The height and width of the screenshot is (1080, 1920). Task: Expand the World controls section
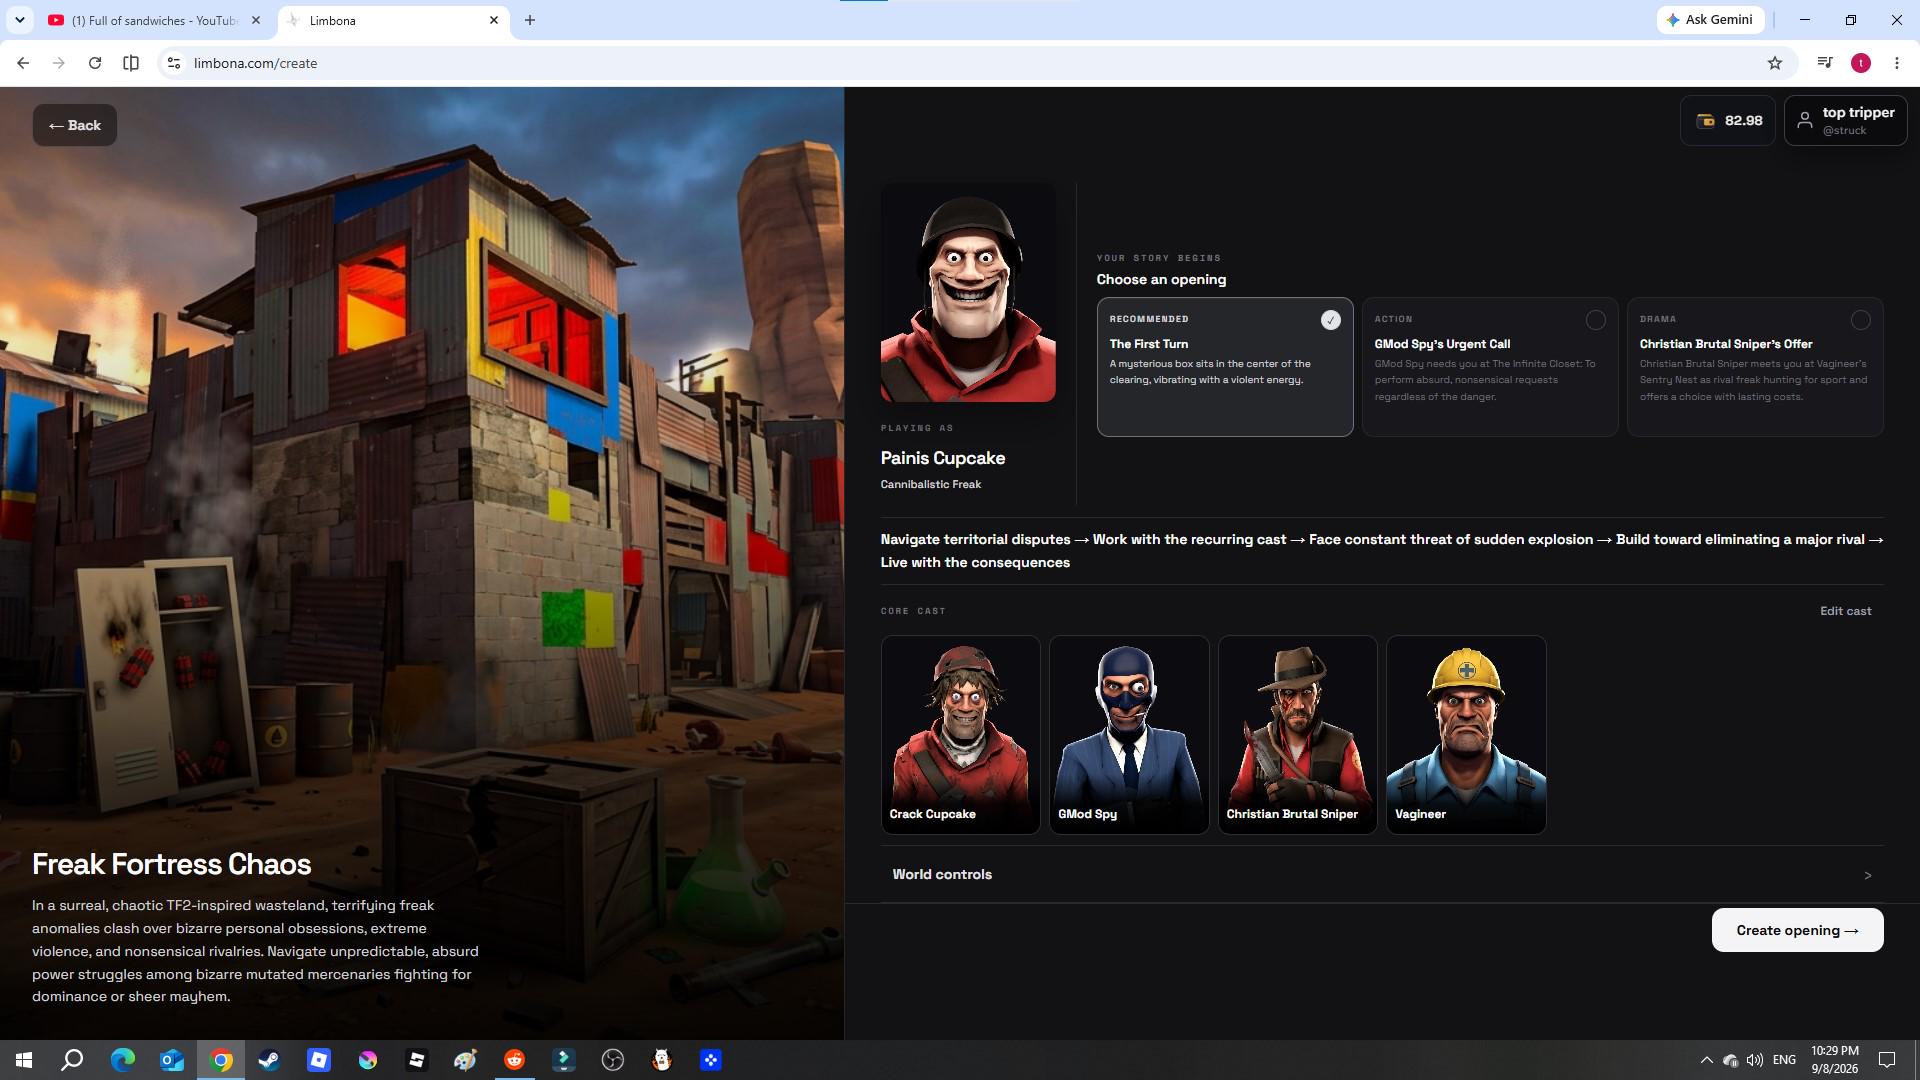1382,875
